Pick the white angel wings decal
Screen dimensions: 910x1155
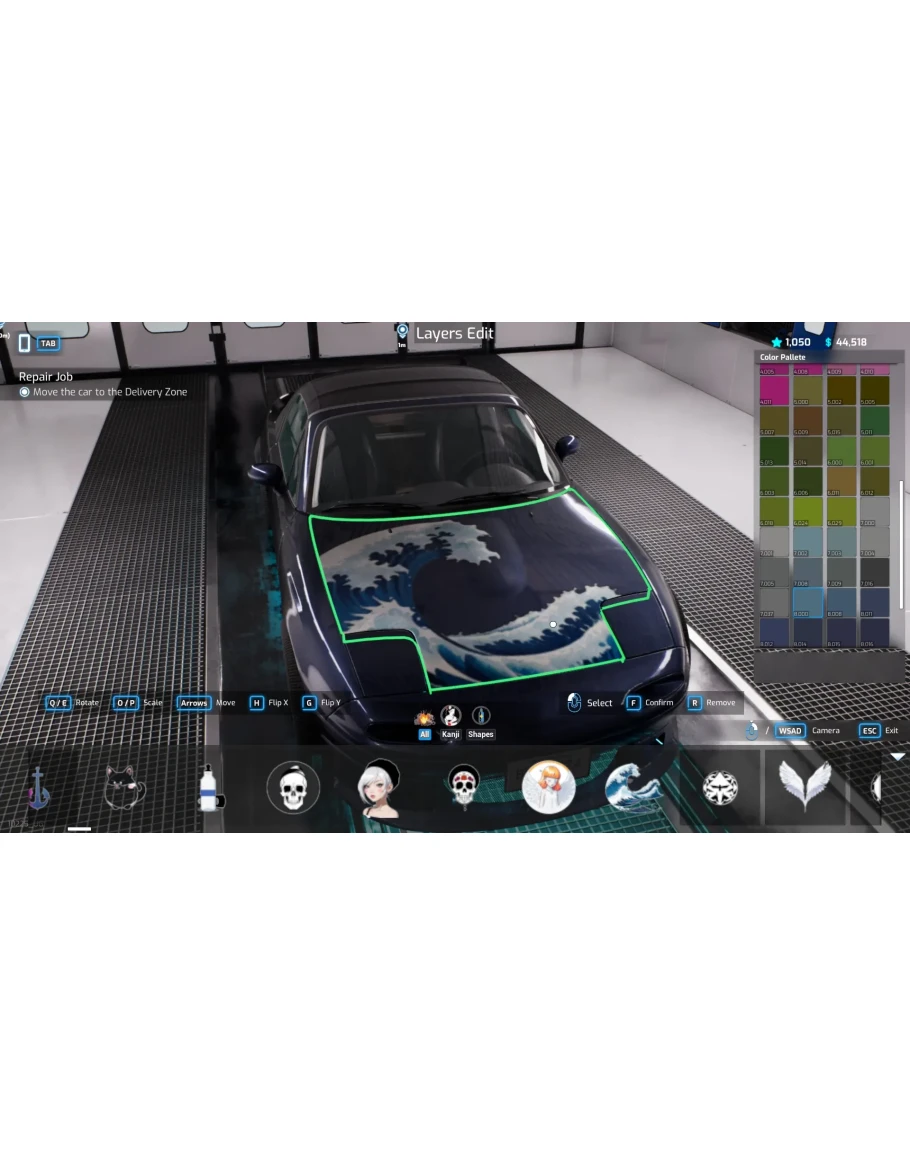click(805, 788)
